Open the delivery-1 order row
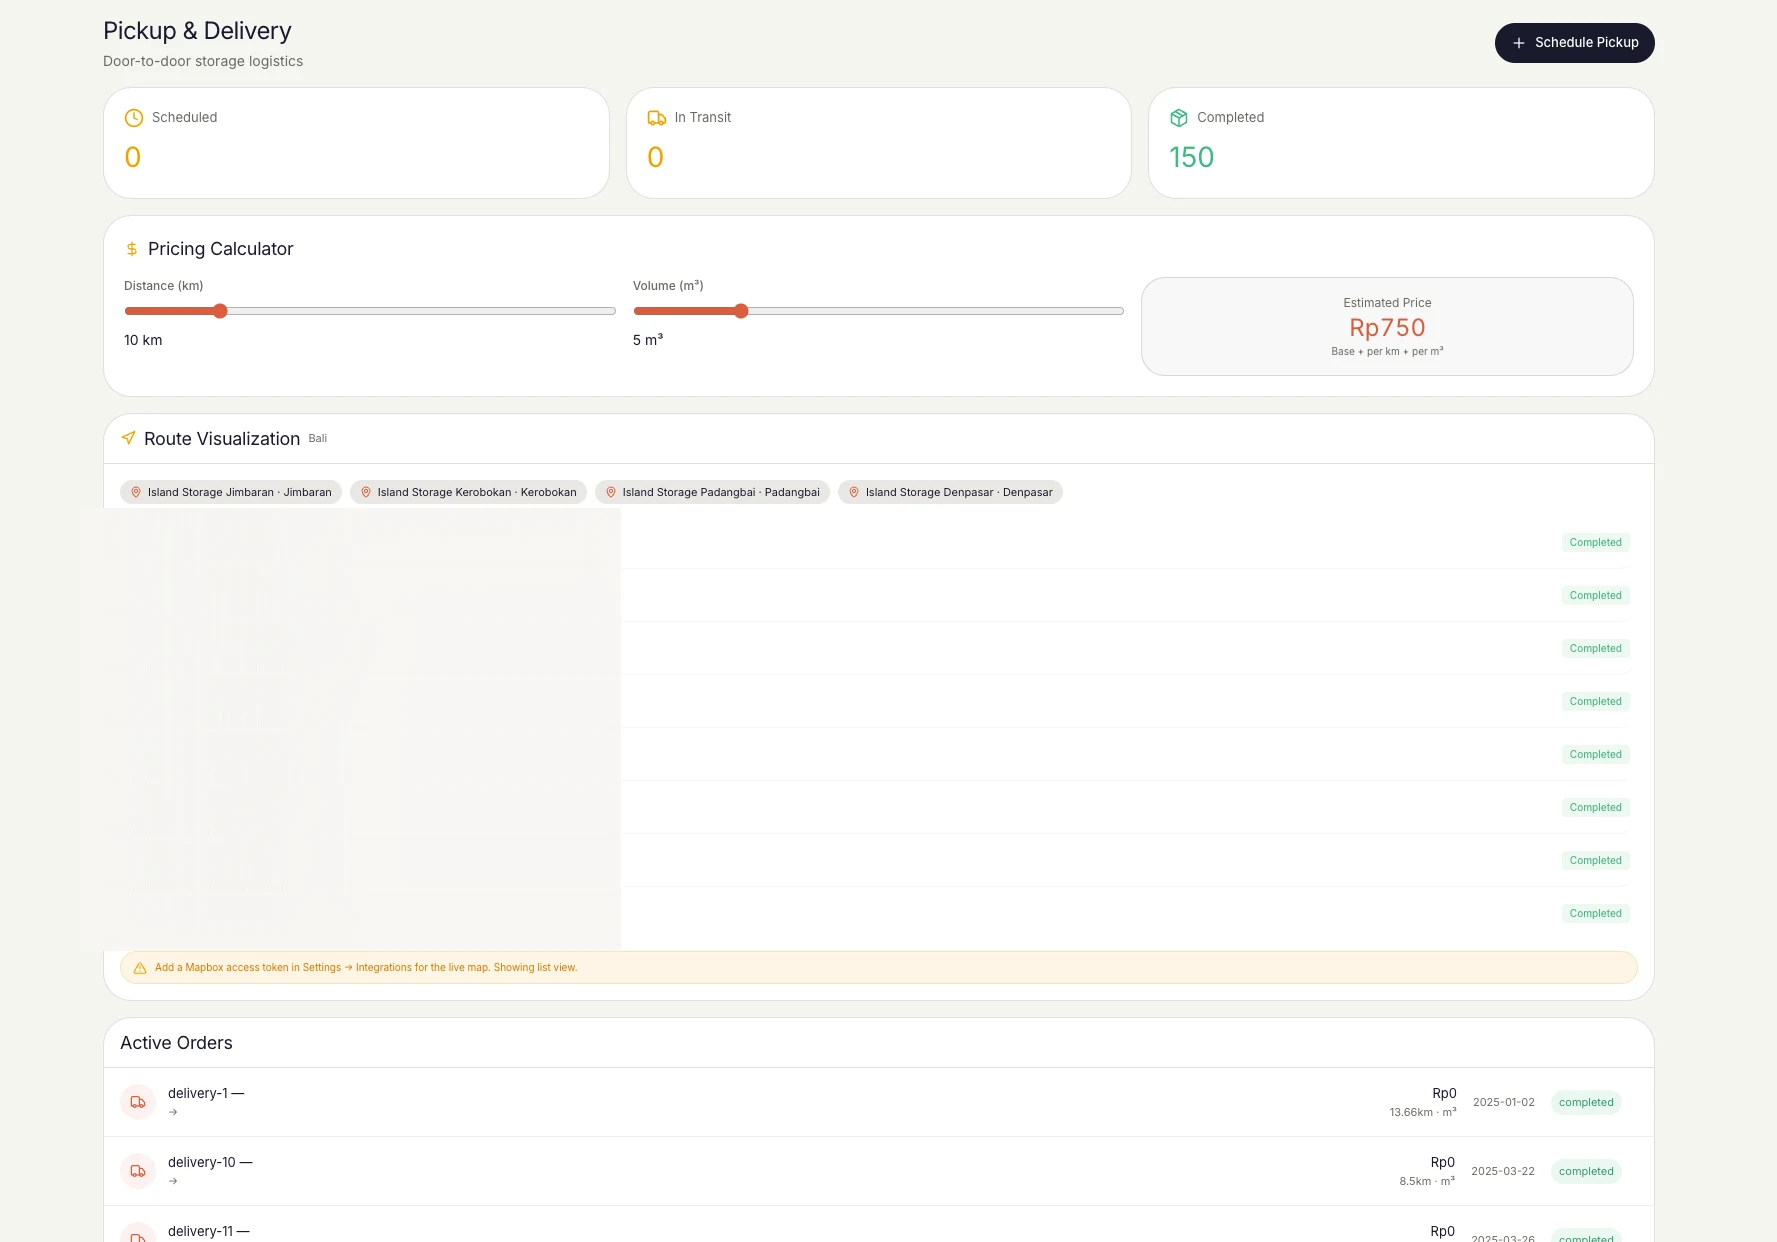Image resolution: width=1777 pixels, height=1242 pixels. (x=878, y=1102)
